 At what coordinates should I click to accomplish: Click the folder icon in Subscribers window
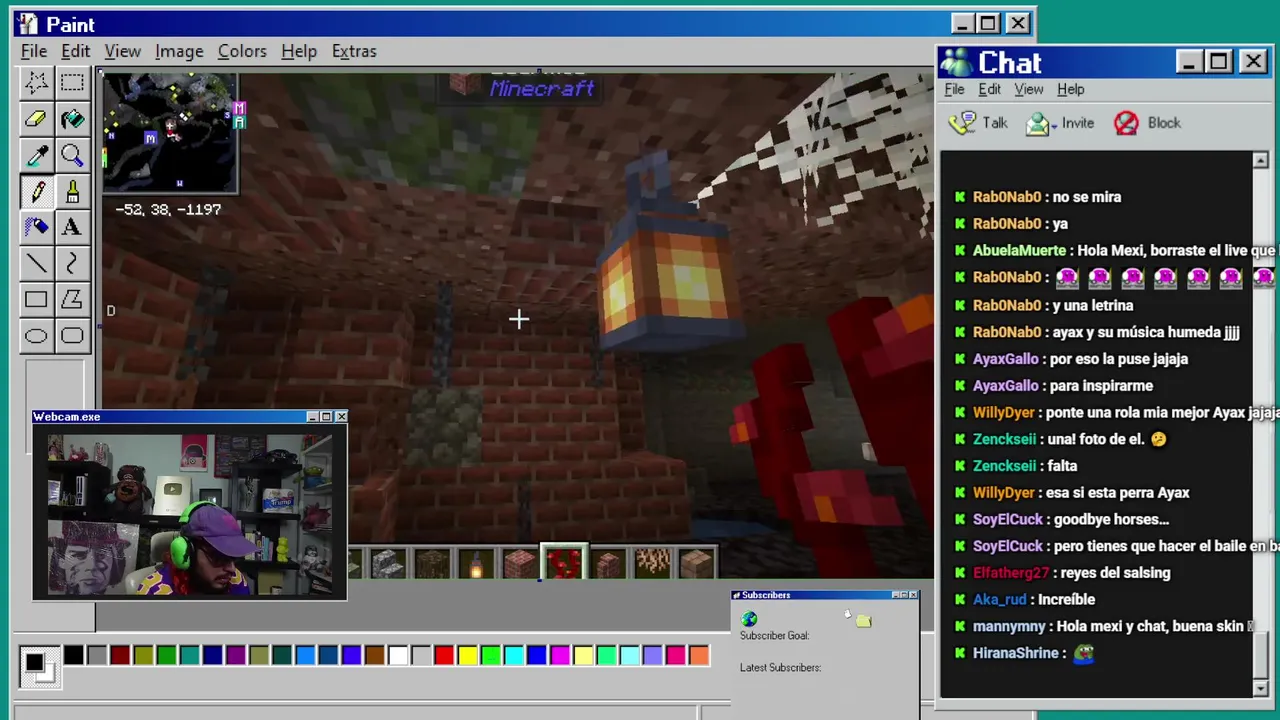pos(863,621)
